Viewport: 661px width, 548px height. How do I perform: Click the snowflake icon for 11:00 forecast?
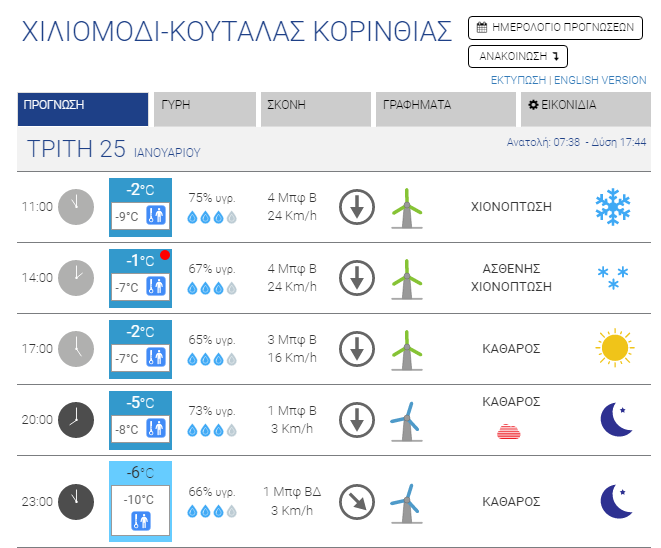(x=612, y=207)
